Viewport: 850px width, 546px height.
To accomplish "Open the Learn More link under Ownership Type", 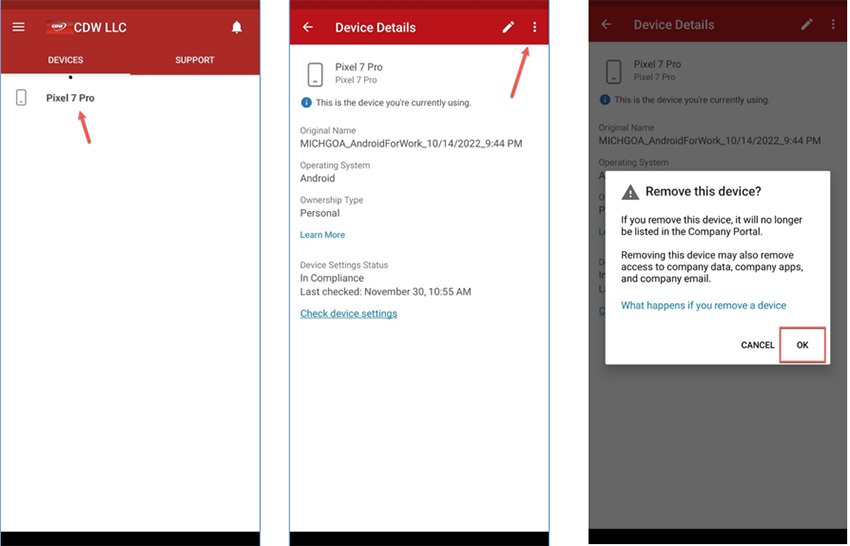I will click(x=322, y=235).
